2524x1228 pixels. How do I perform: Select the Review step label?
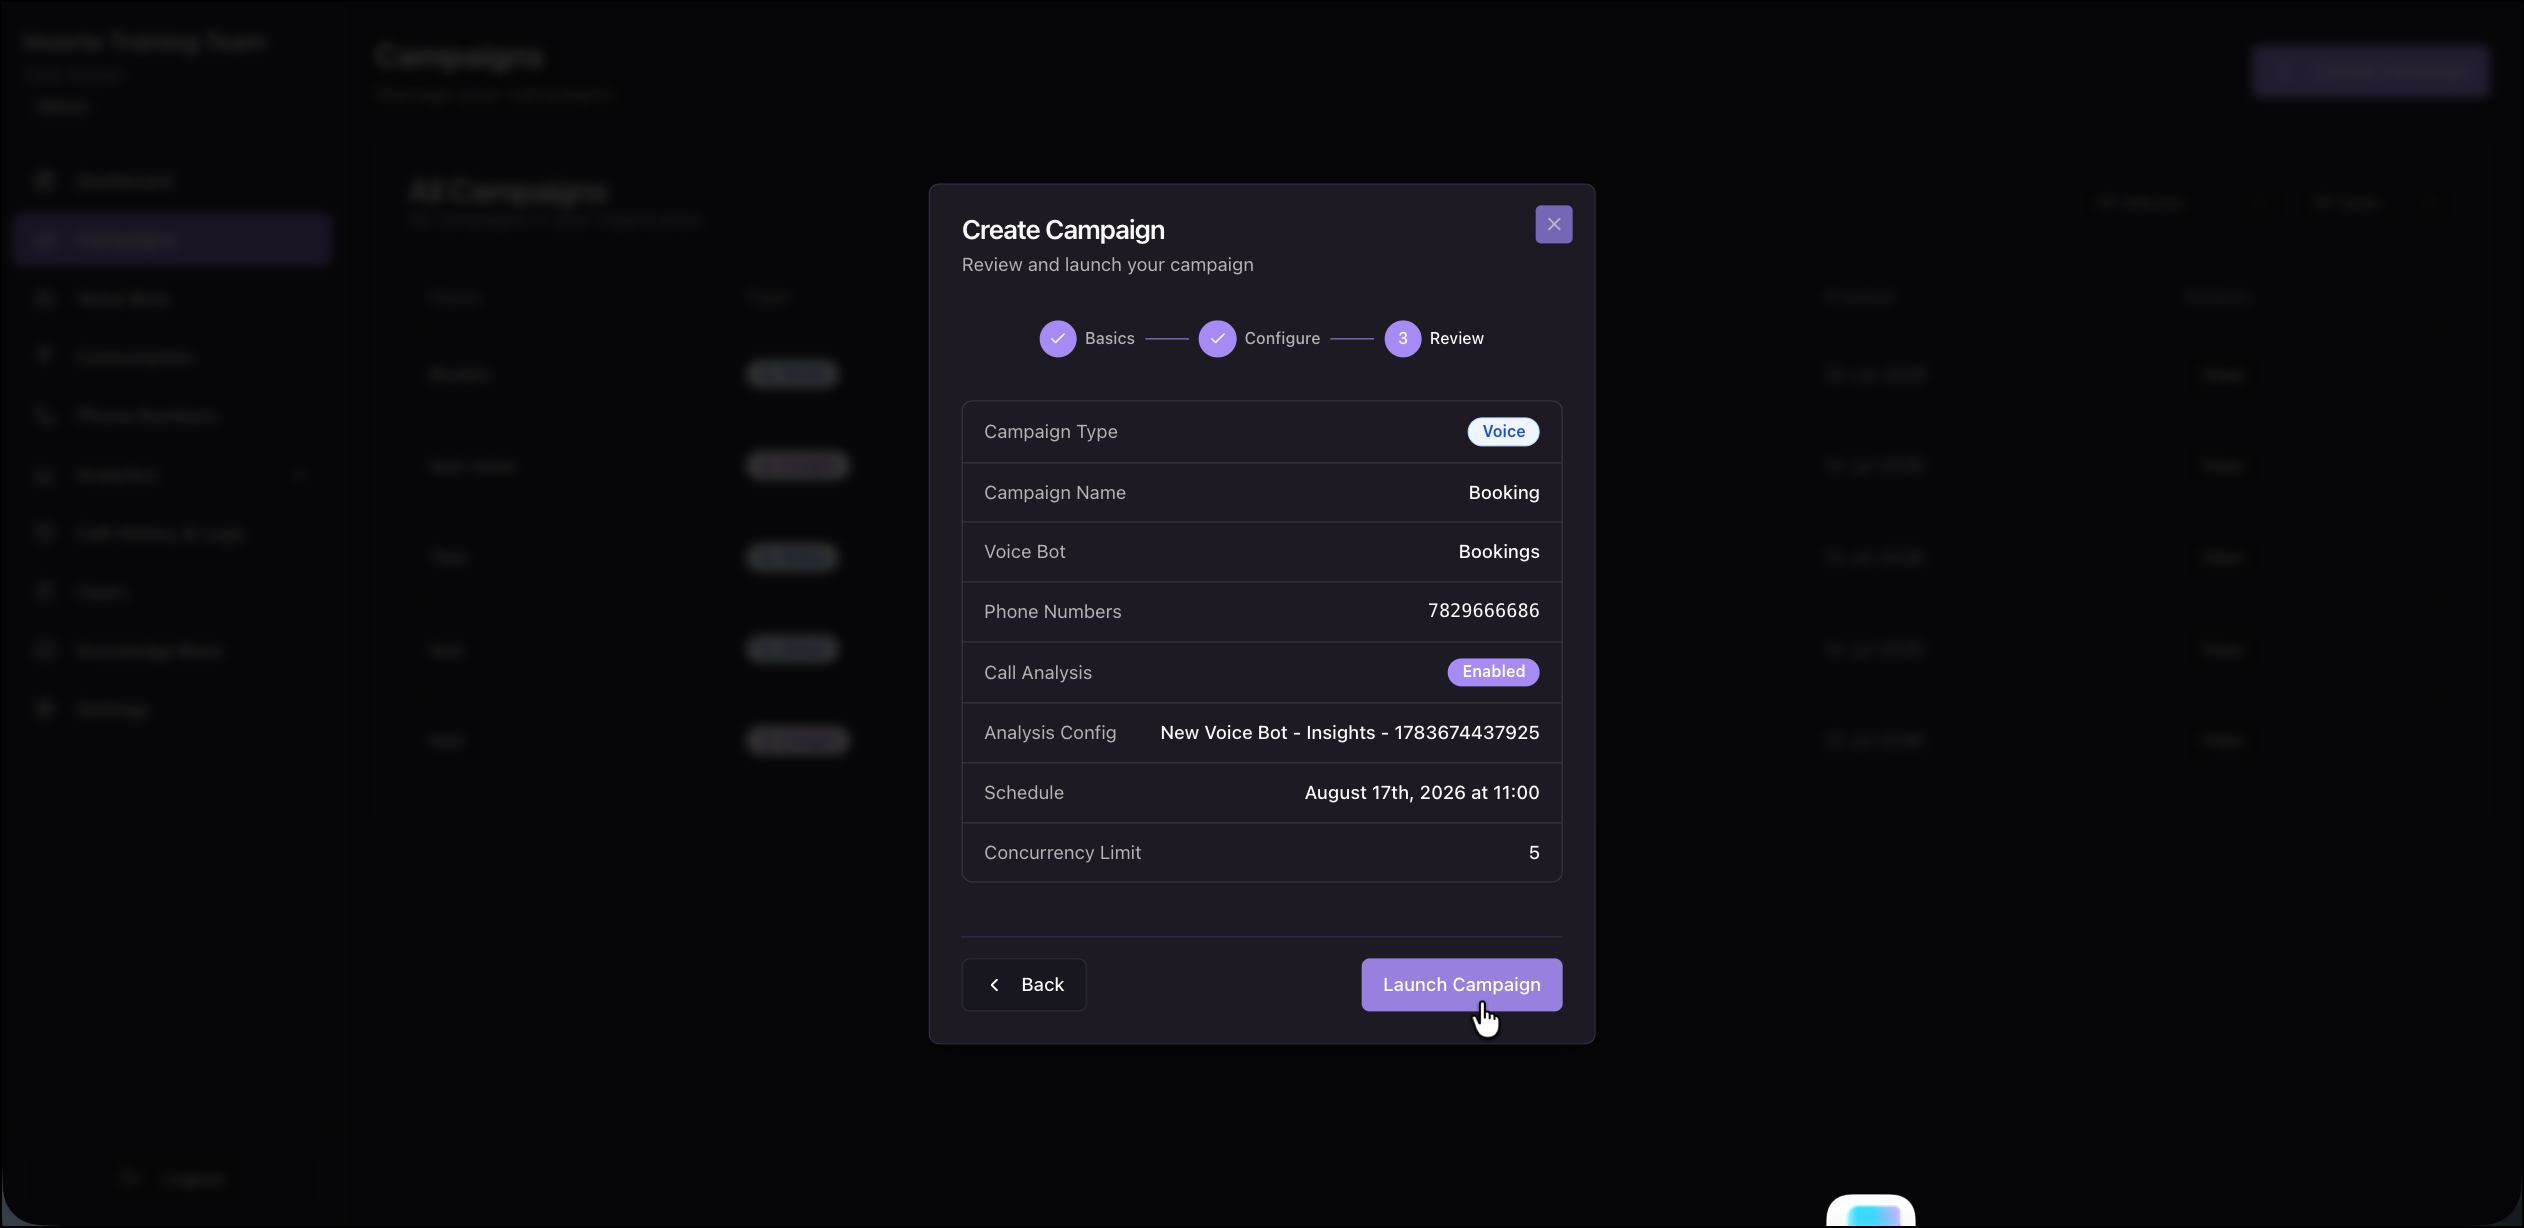click(1456, 338)
